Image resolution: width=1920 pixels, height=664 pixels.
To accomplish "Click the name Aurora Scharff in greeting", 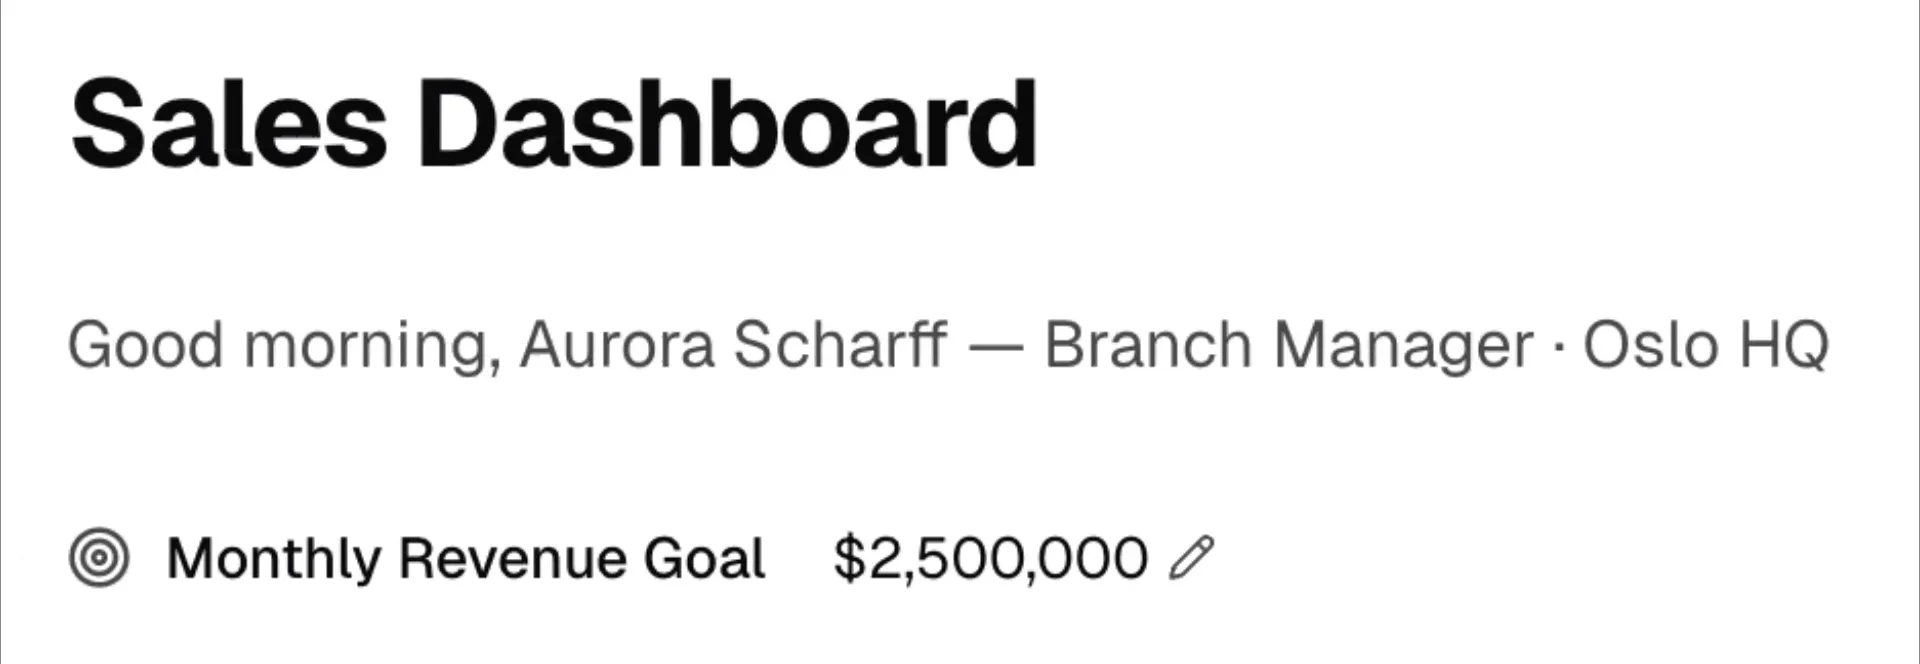I will point(733,346).
